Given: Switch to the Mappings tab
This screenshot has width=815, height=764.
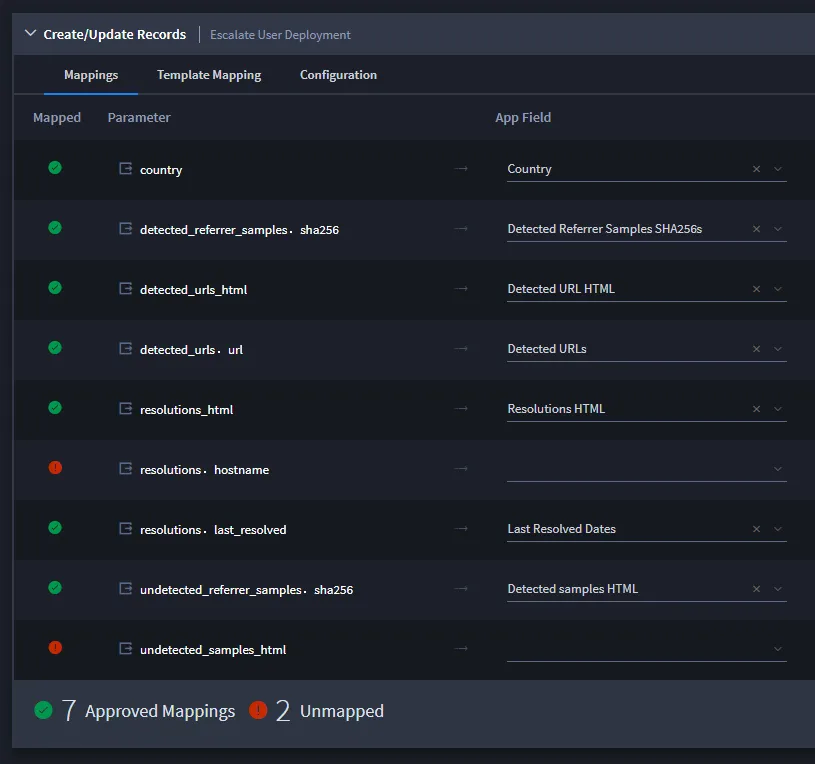Looking at the screenshot, I should 91,75.
